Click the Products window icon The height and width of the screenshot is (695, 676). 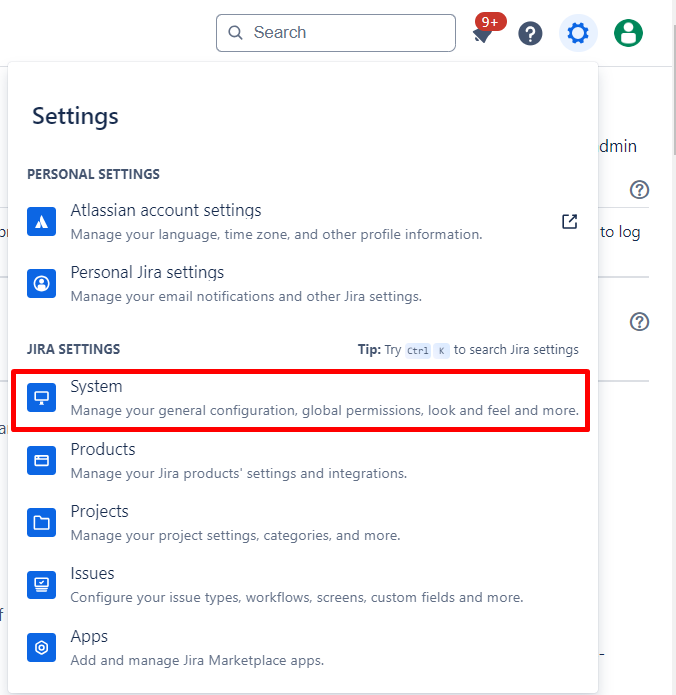coord(41,461)
